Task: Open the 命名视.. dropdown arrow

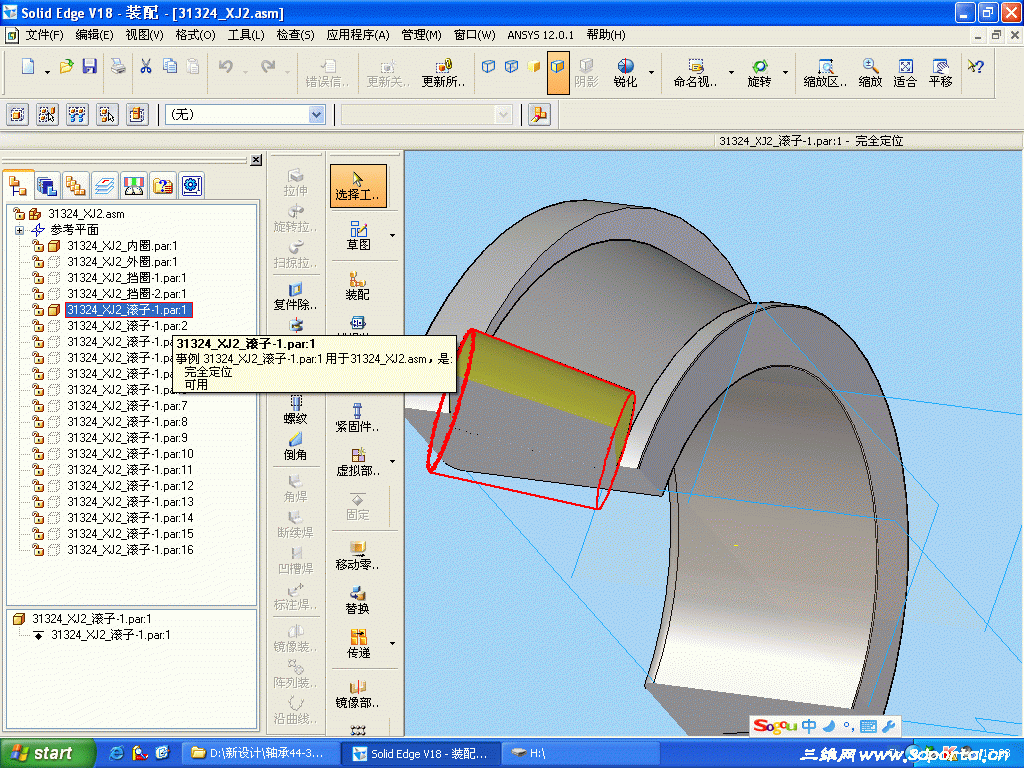Action: coord(731,72)
